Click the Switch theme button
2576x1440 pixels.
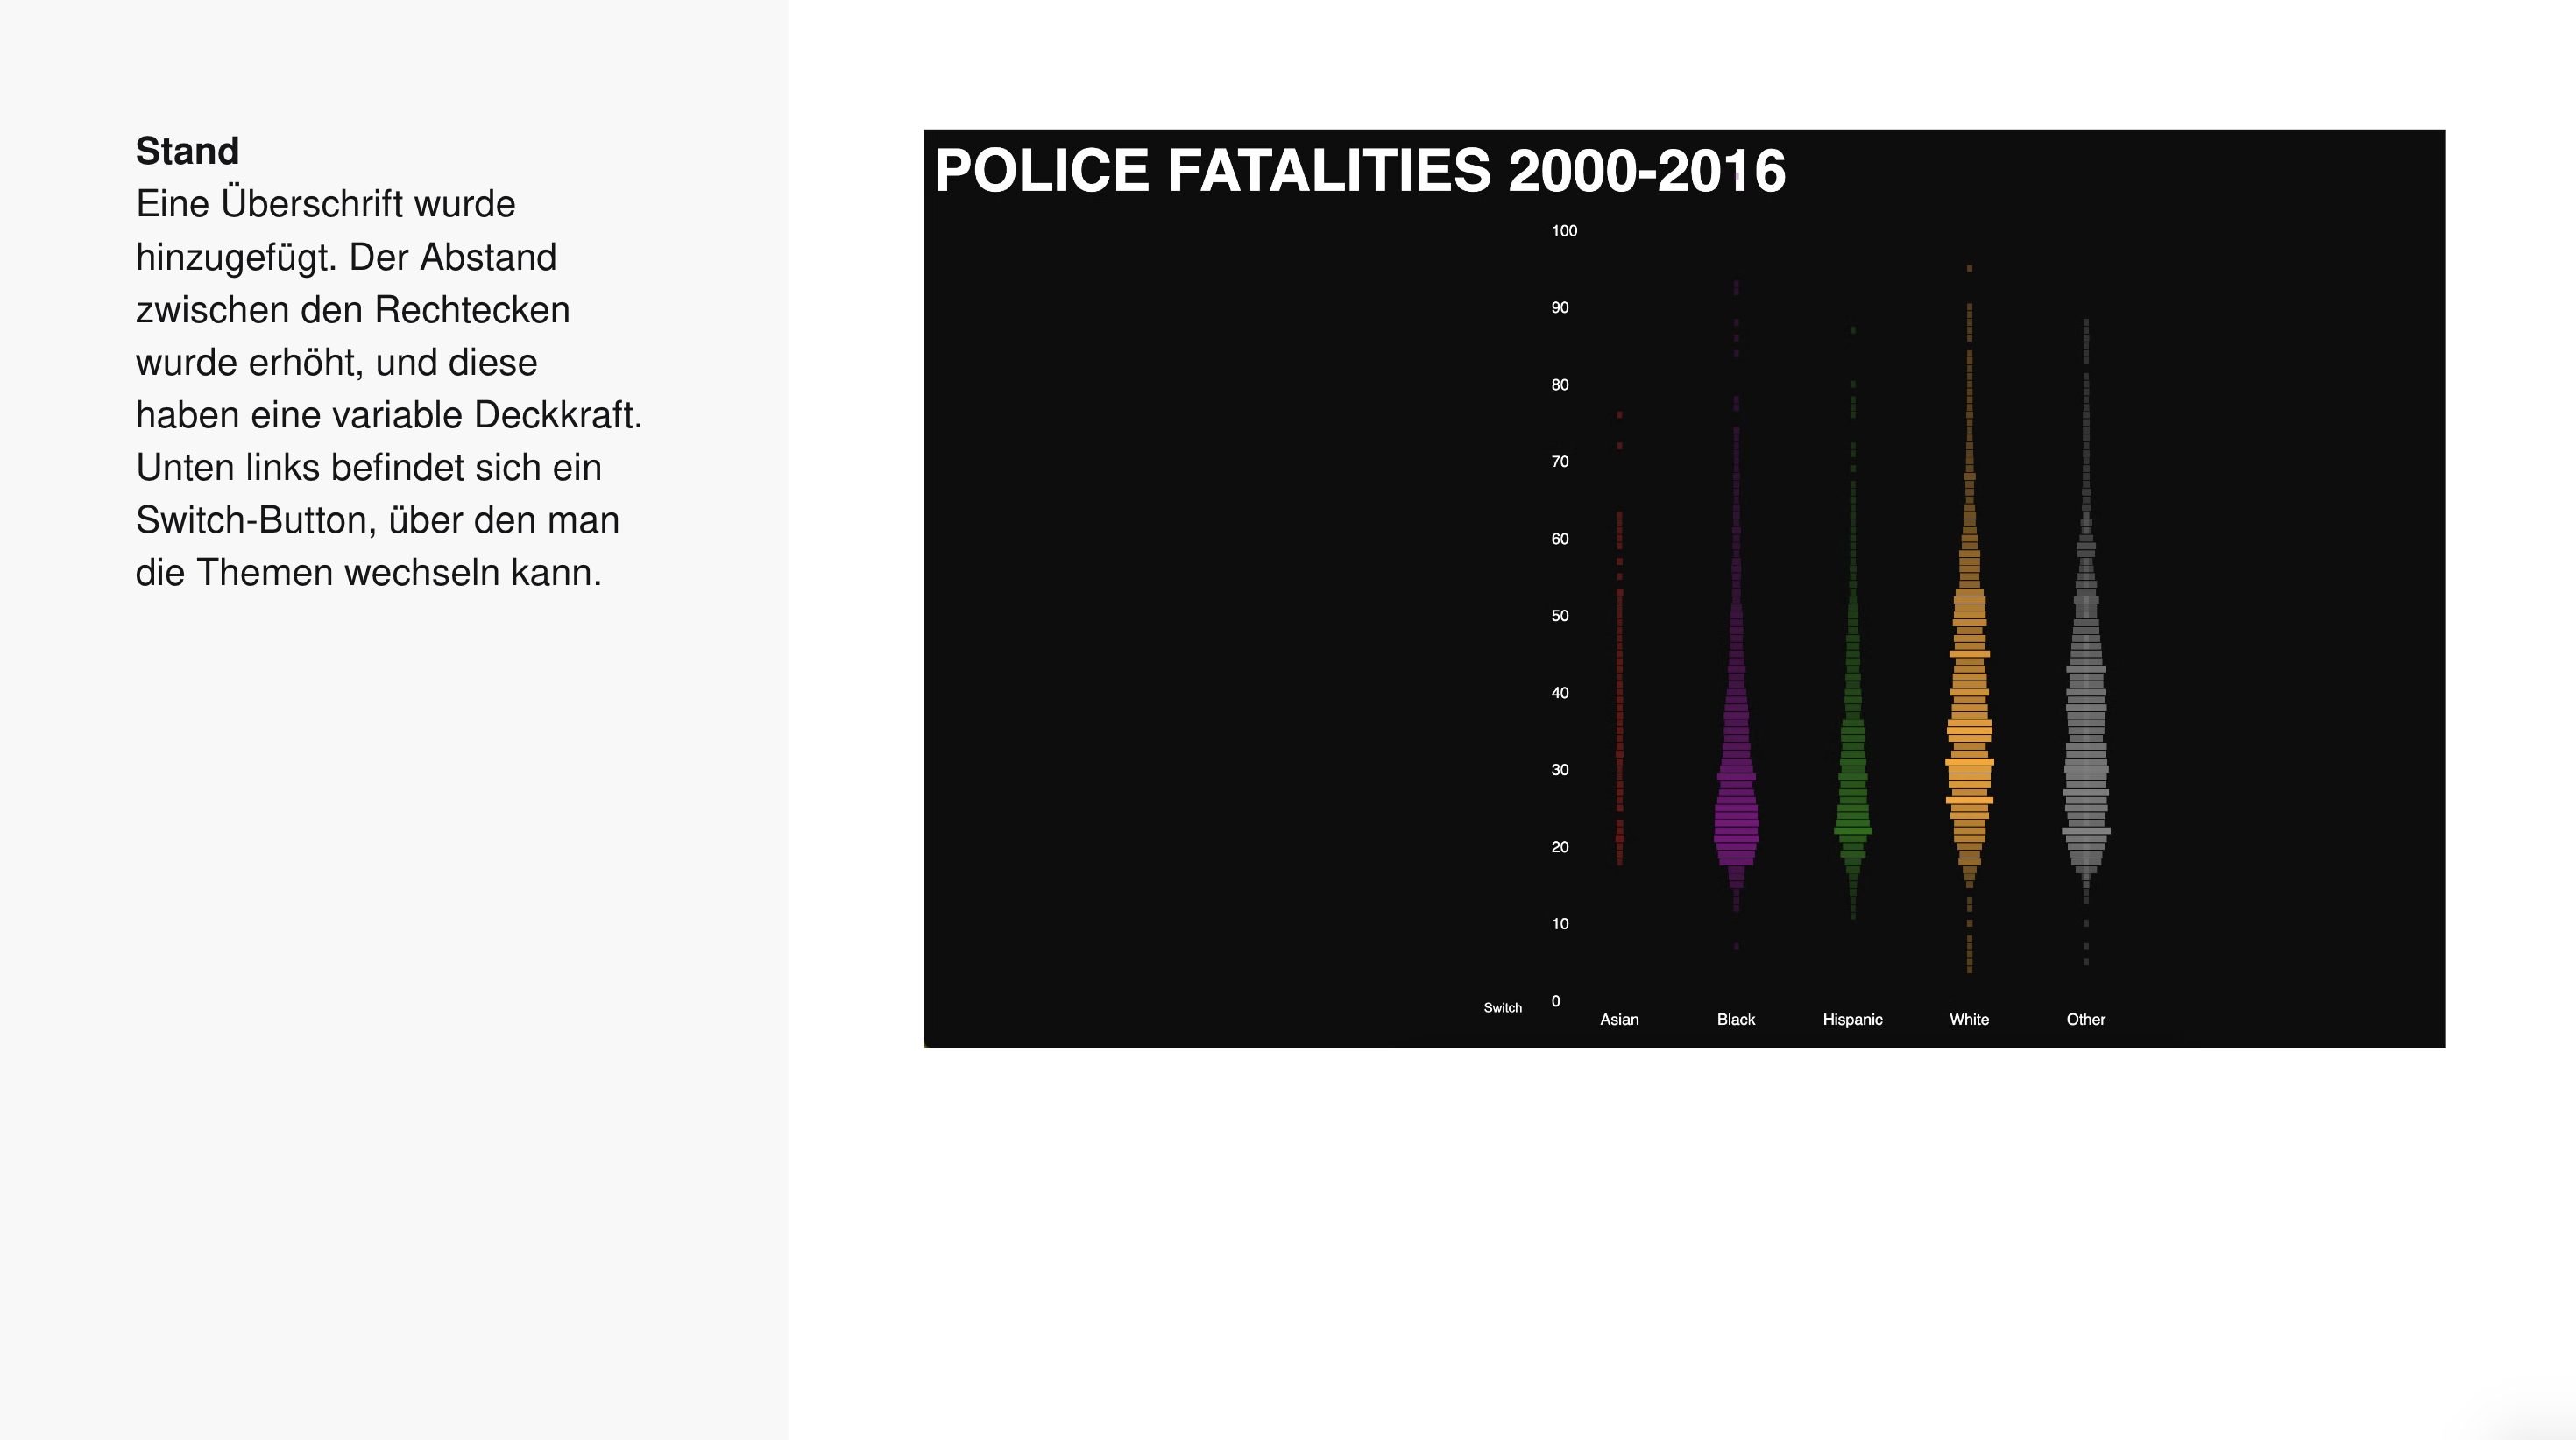[x=1502, y=1007]
